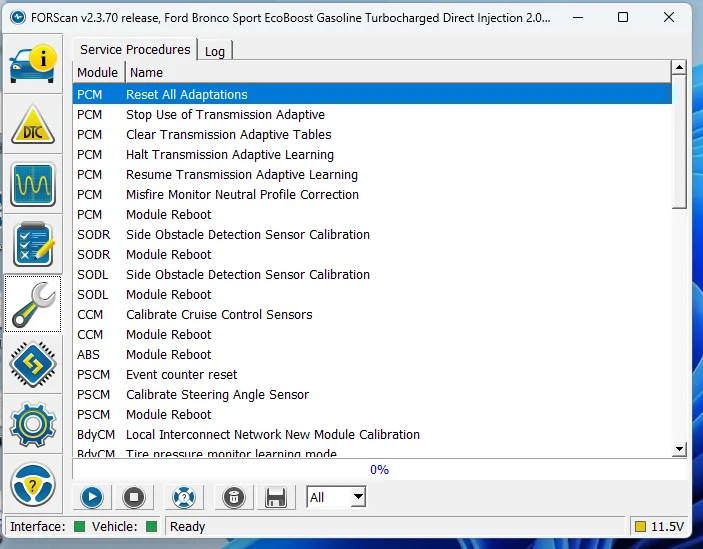Open the steering wheel help section
The image size is (703, 549).
[x=33, y=485]
